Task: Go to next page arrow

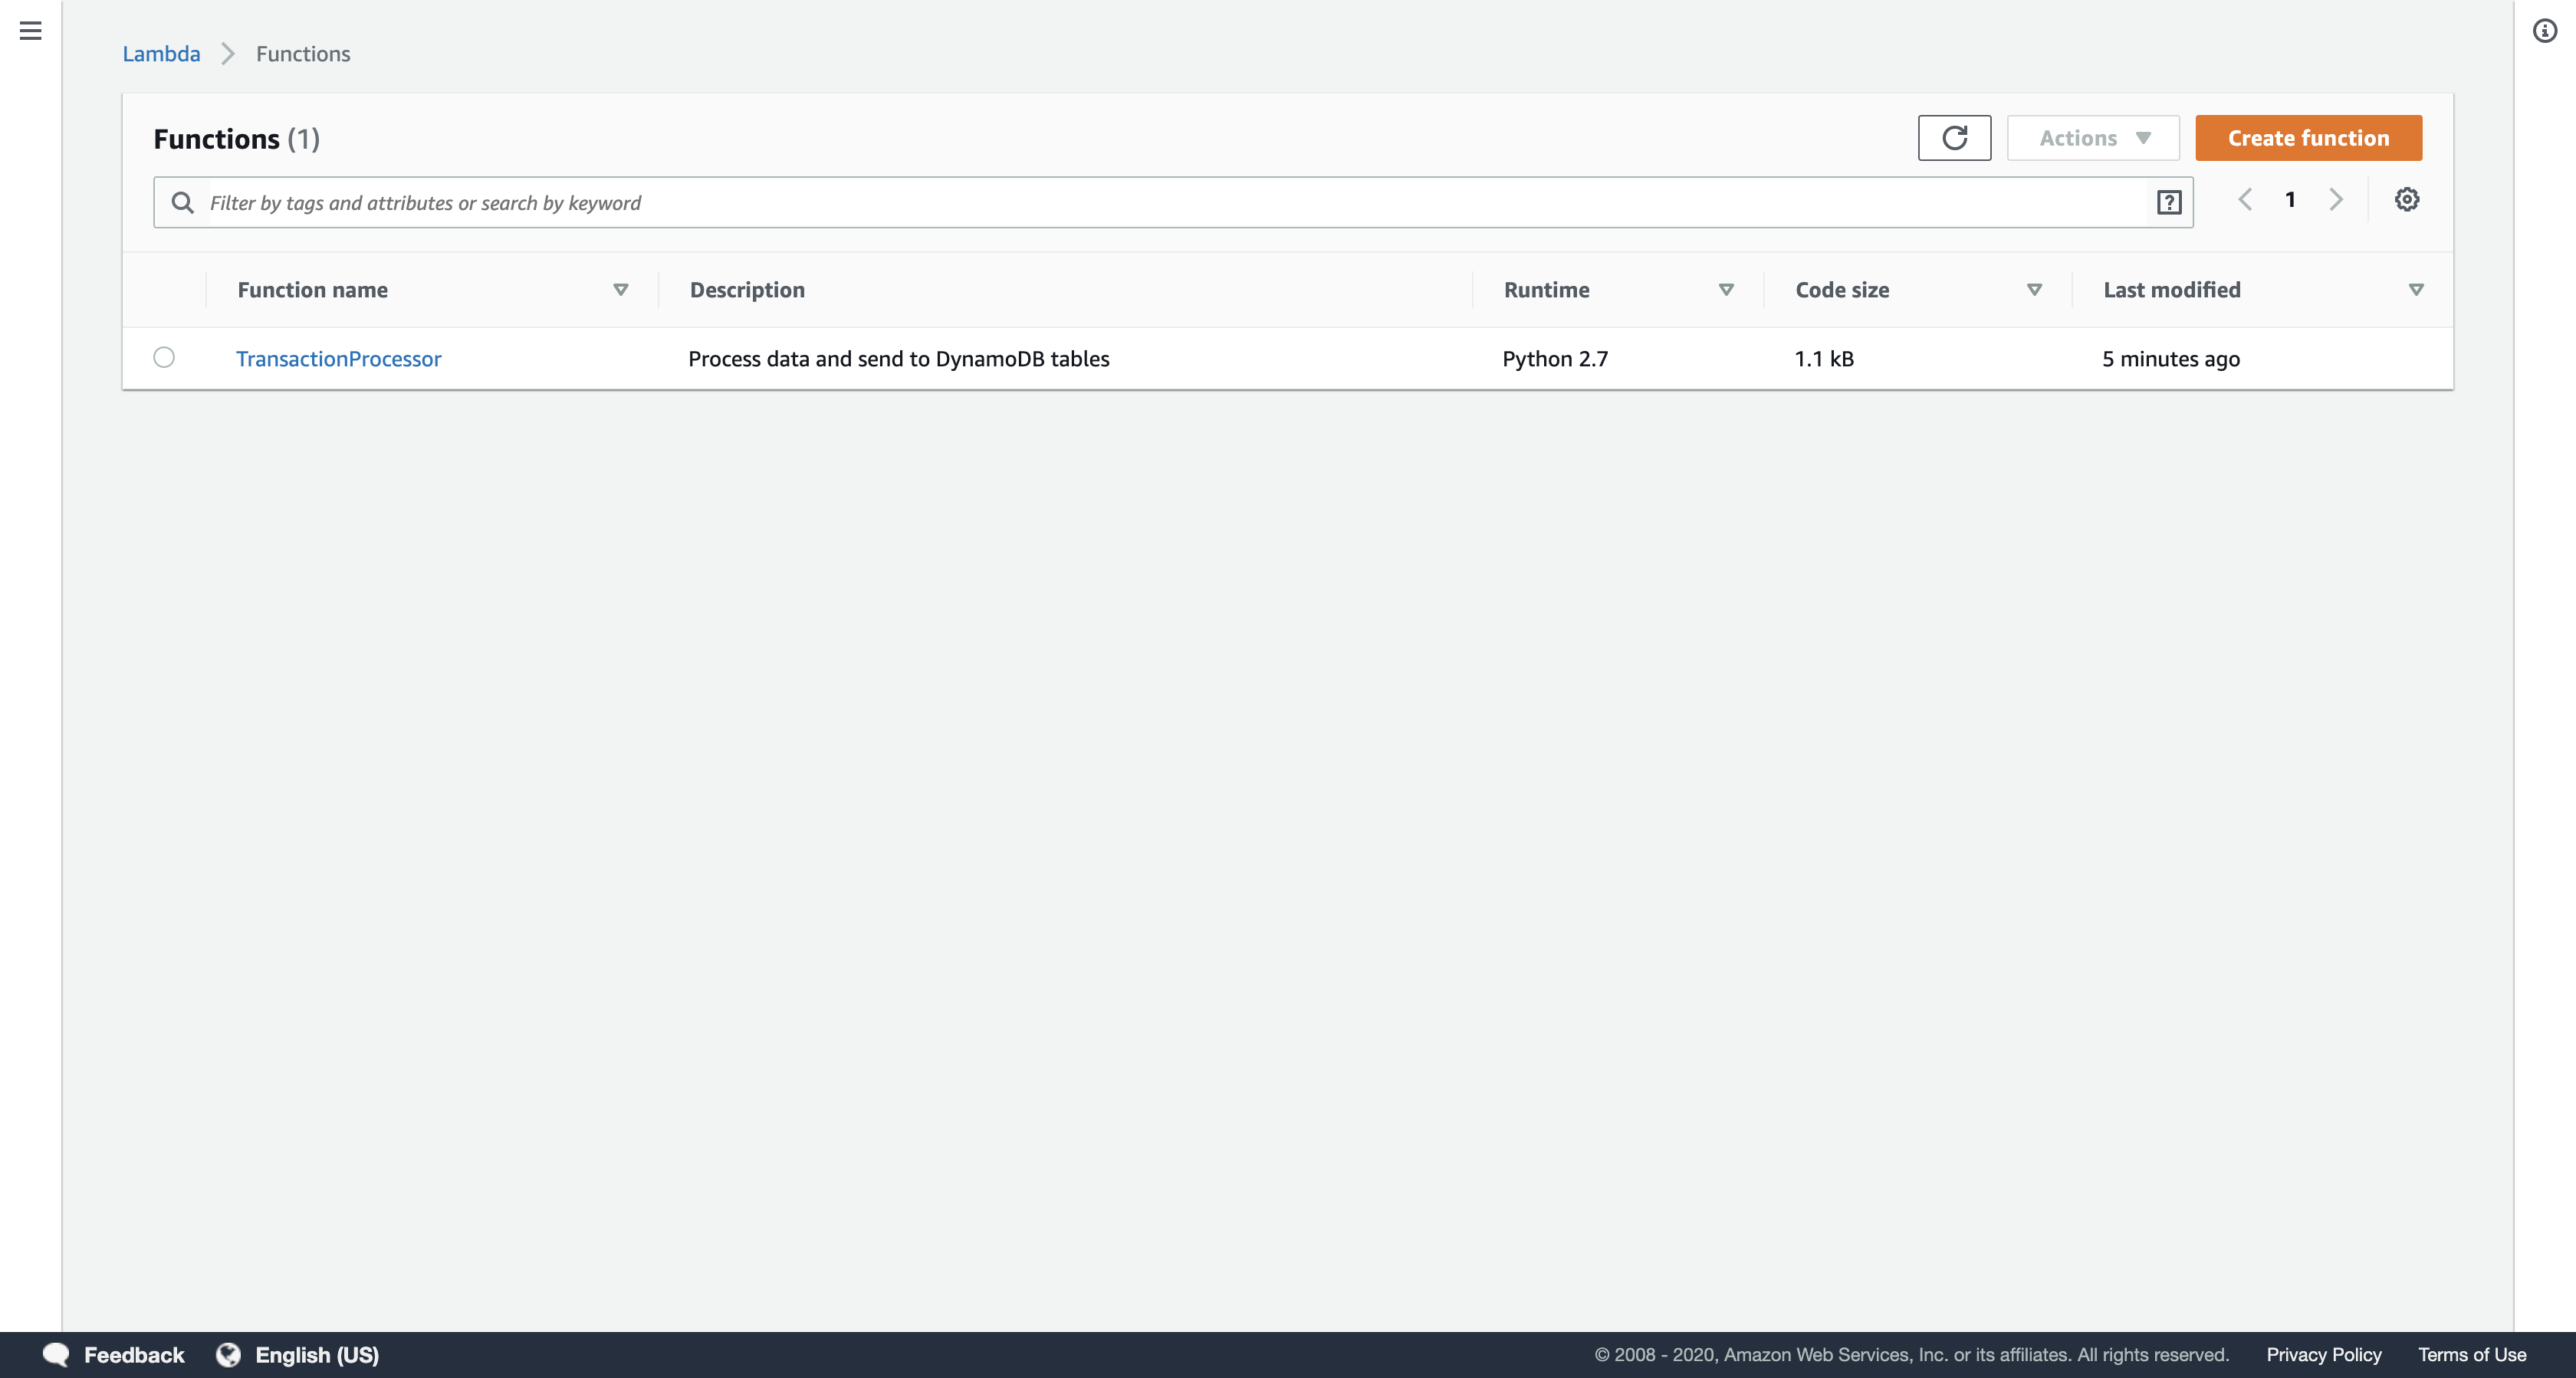Action: coord(2336,200)
